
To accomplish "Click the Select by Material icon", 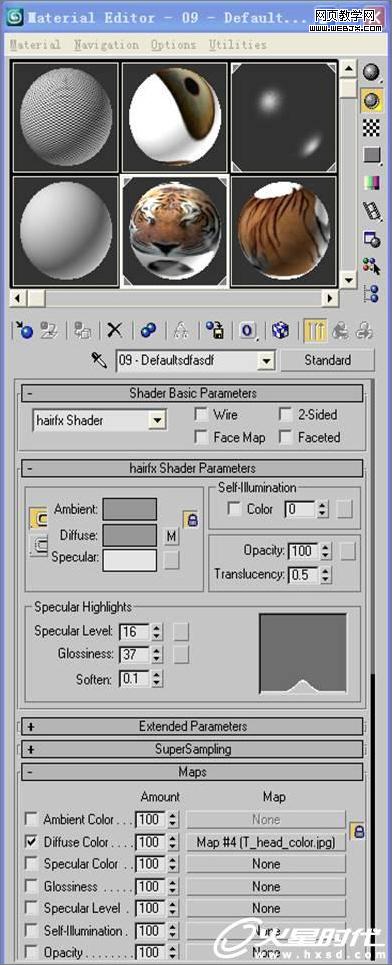I will pos(371,266).
